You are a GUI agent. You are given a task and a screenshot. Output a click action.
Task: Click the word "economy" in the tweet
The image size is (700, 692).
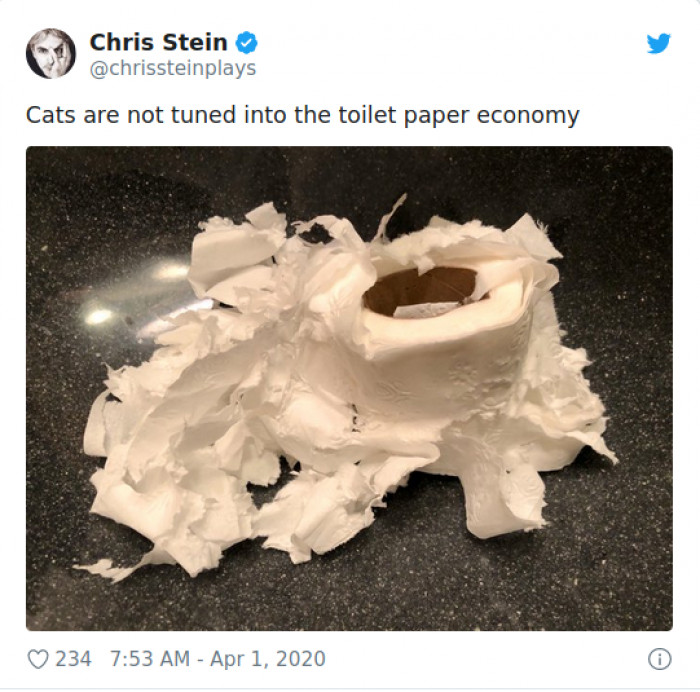(528, 116)
